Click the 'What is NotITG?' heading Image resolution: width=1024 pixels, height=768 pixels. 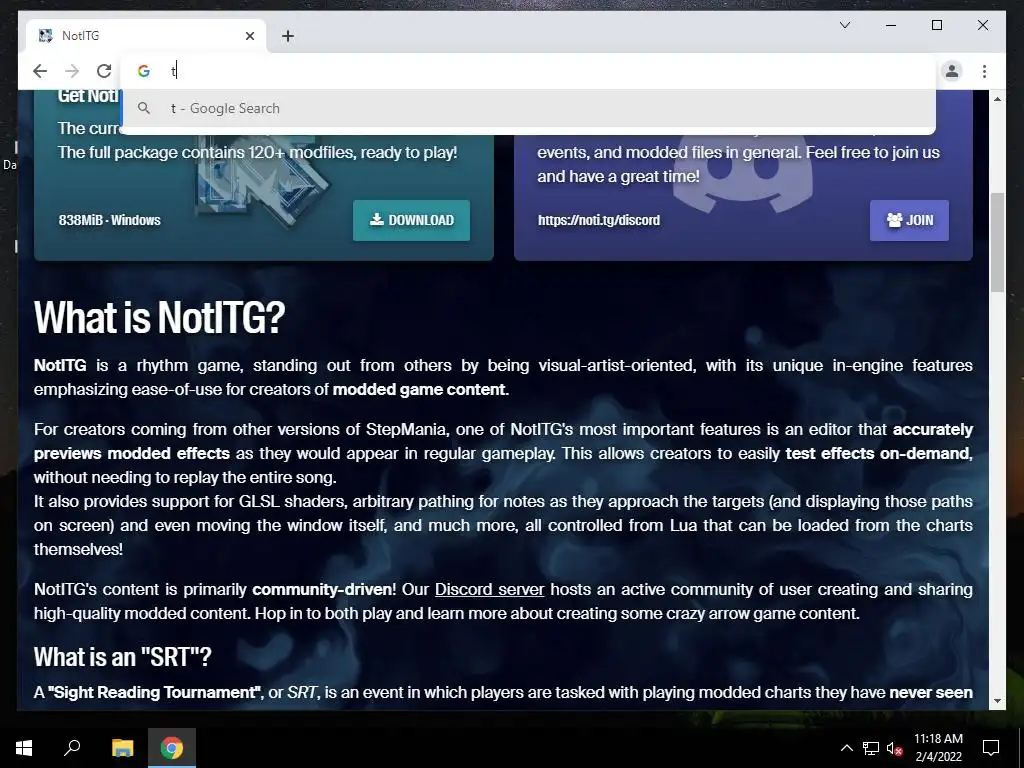pos(159,317)
